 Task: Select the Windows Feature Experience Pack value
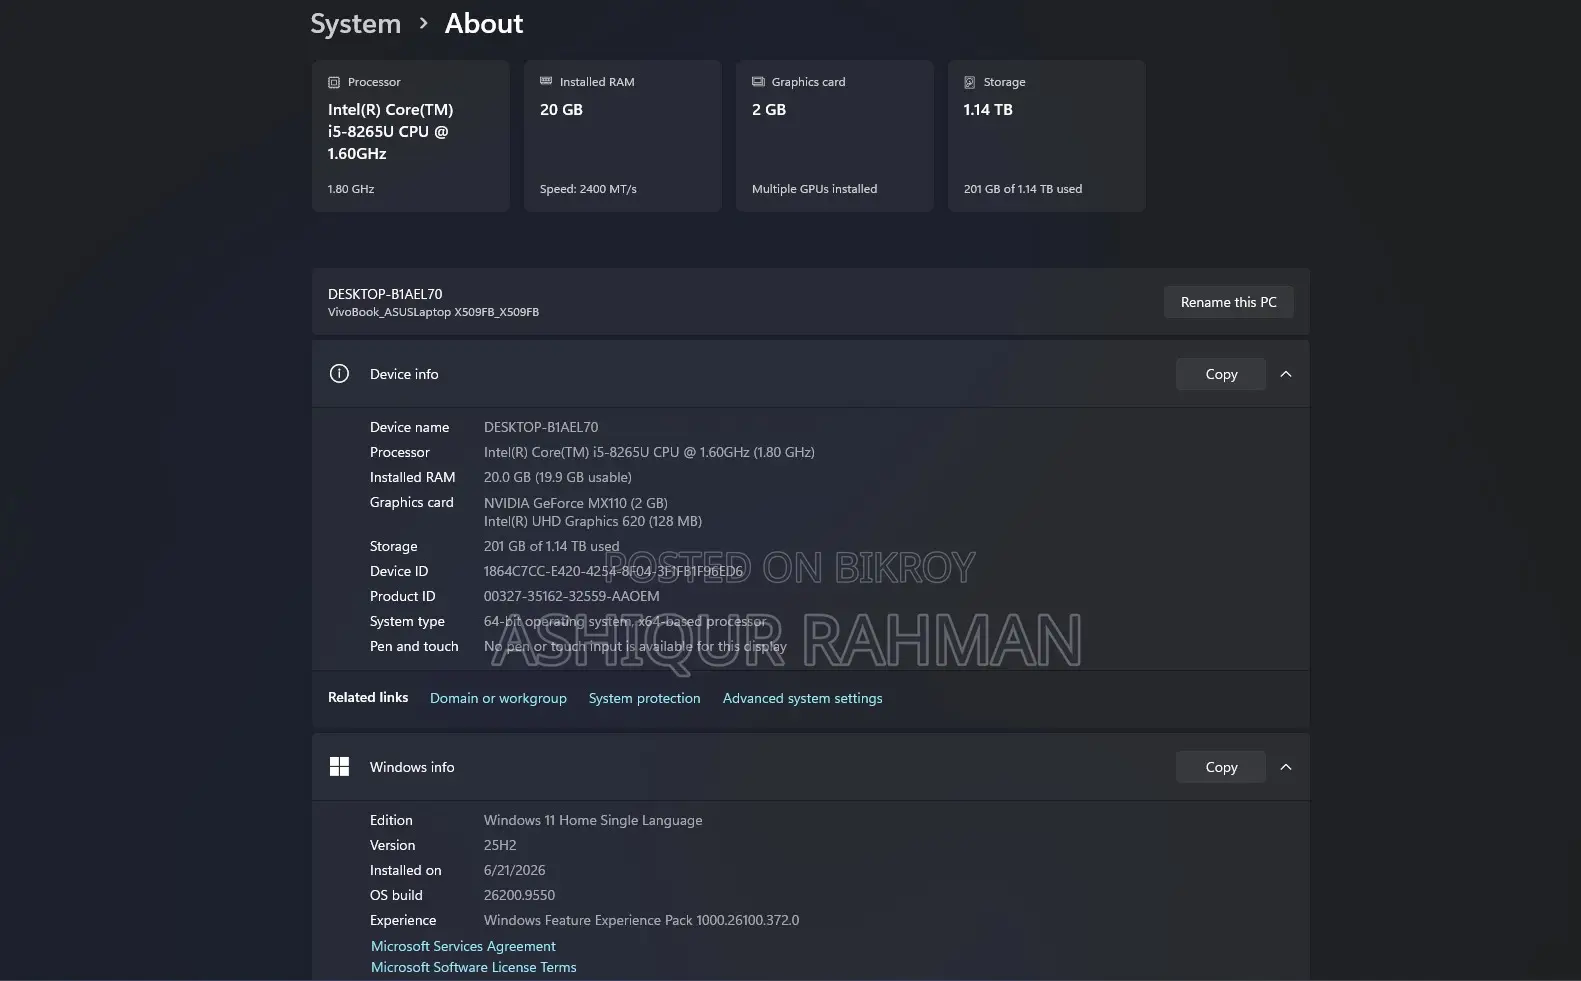click(641, 920)
